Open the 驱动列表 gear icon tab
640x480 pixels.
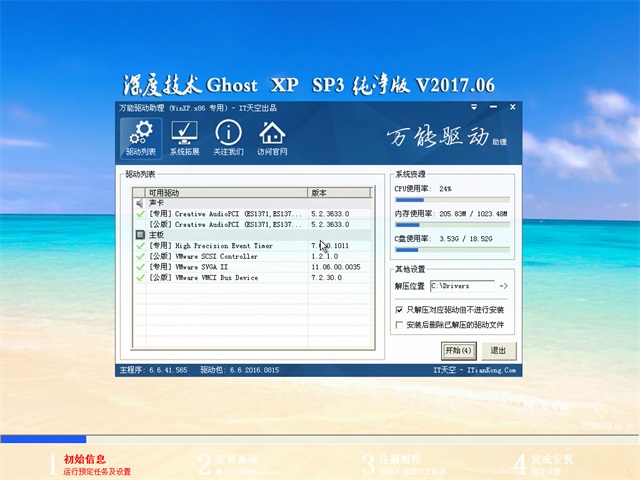pyautogui.click(x=141, y=138)
